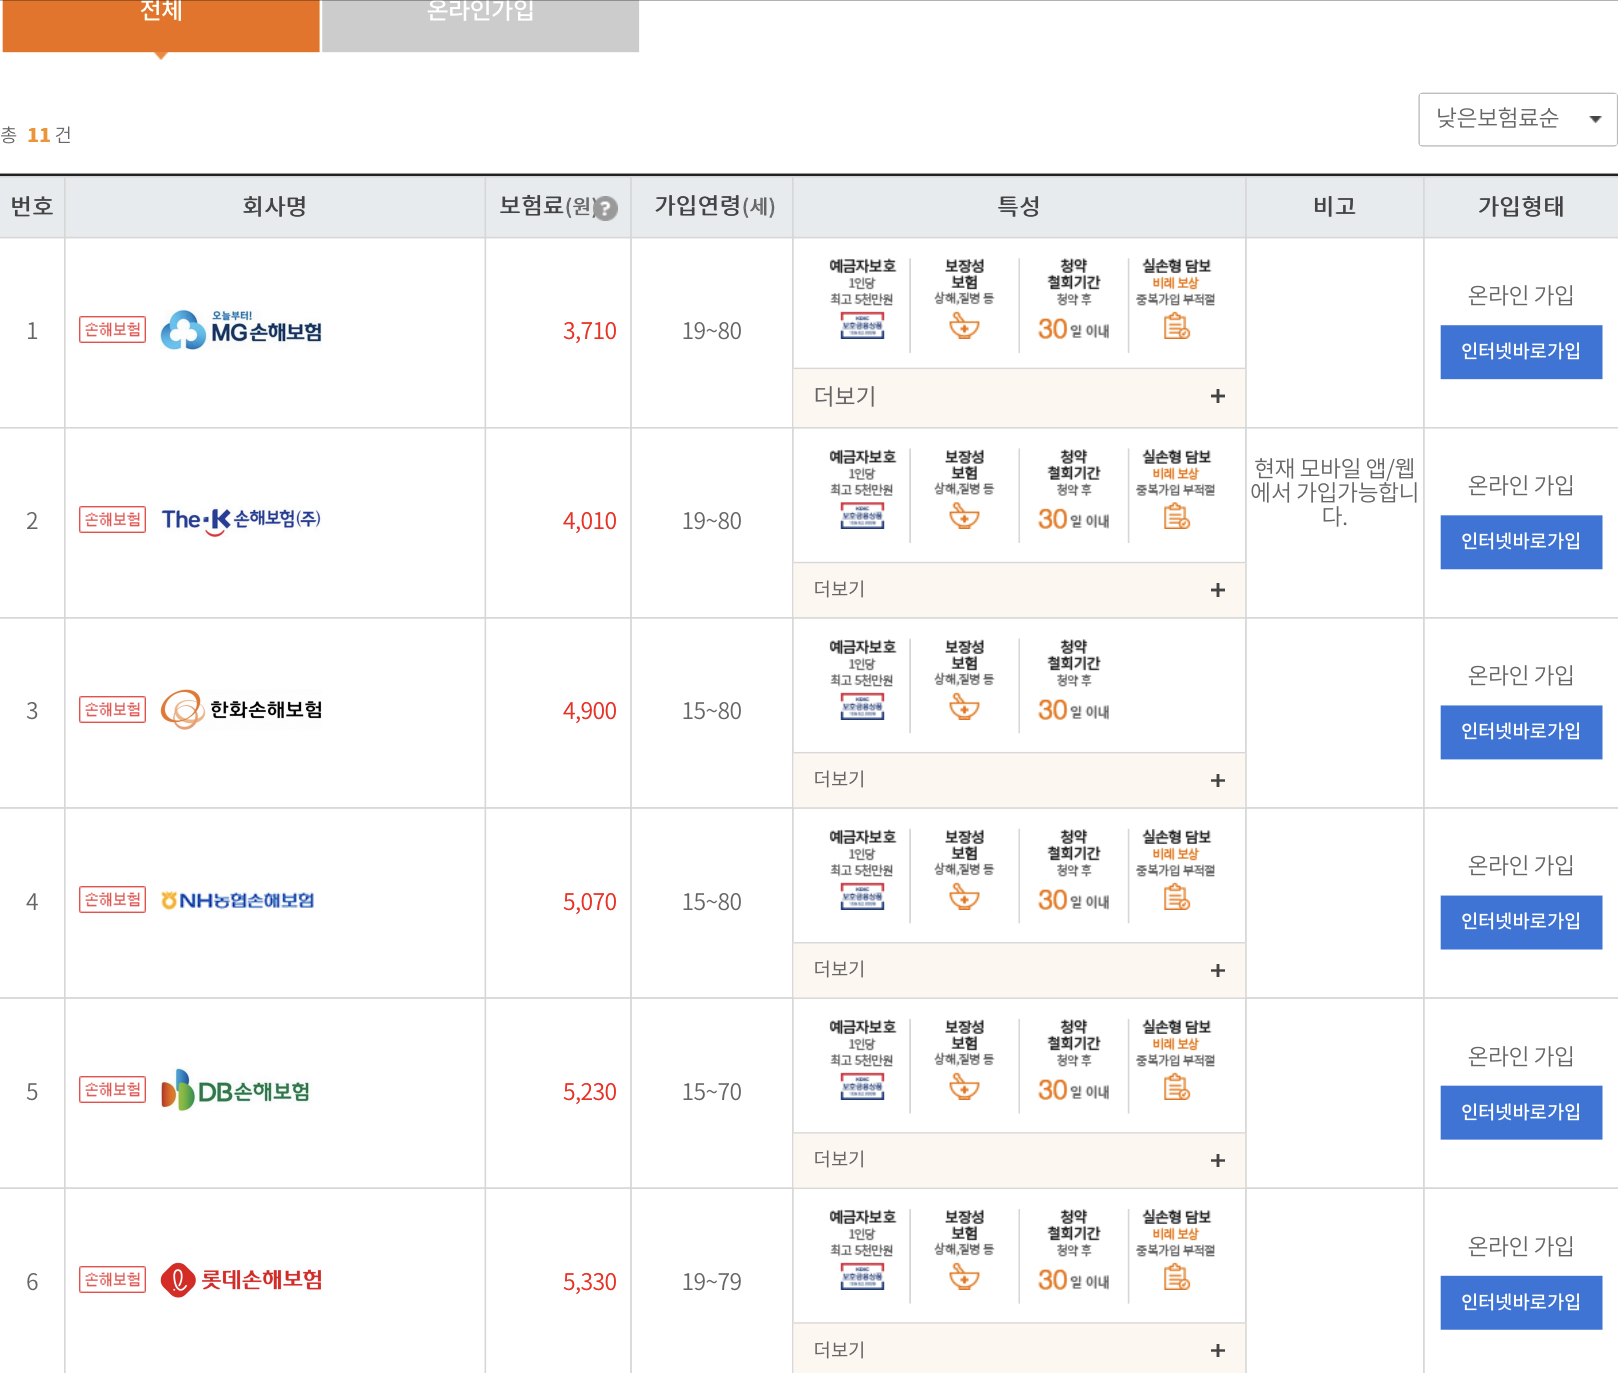Click premium value 5,070
1618x1373 pixels.
click(589, 902)
